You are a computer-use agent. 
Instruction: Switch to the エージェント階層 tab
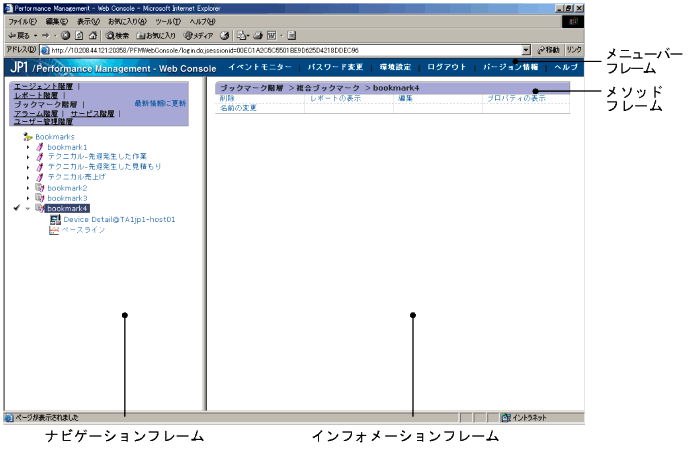(43, 86)
